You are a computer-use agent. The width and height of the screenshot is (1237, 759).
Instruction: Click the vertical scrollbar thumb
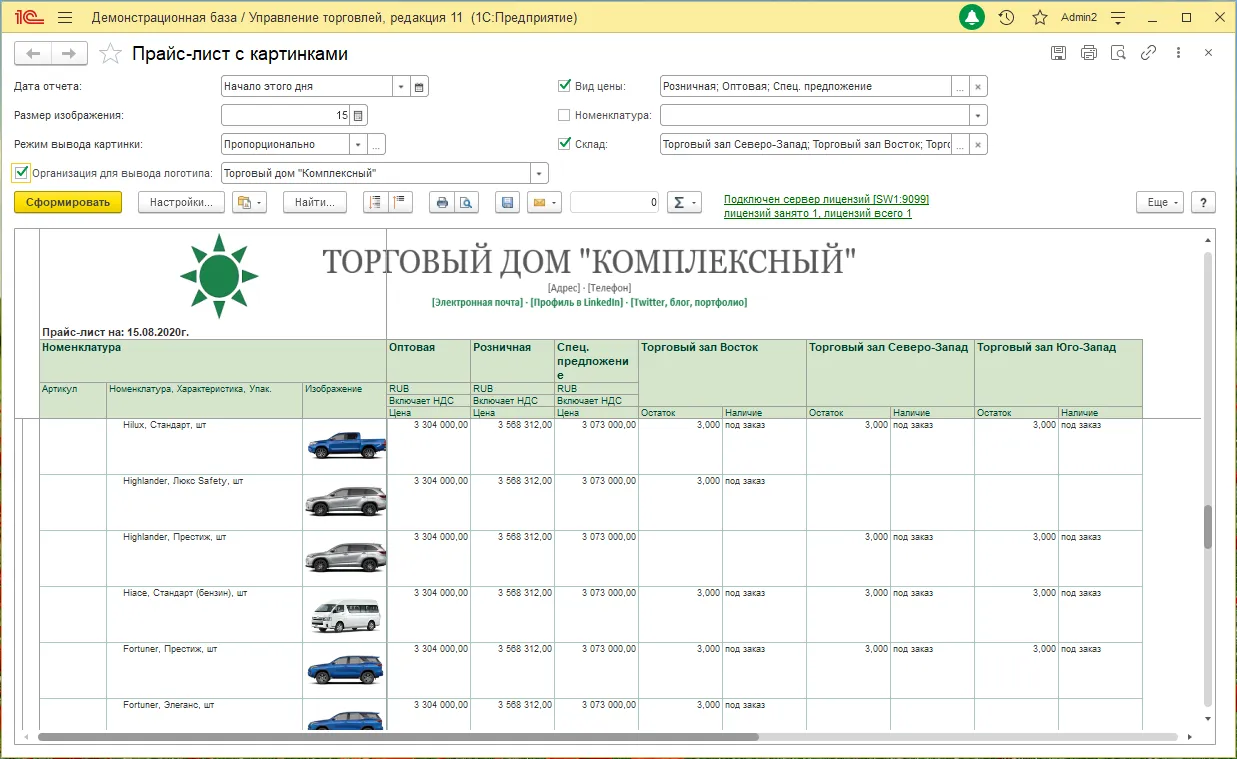click(1208, 526)
